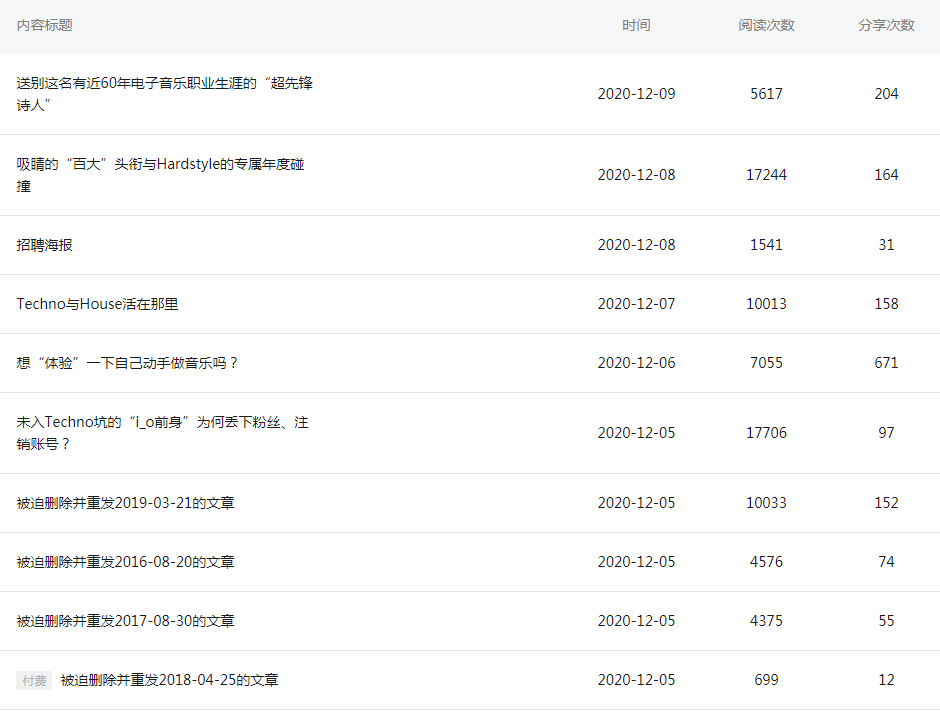Open the article about the “超先锋诗人”
This screenshot has width=940, height=719.
click(x=164, y=94)
